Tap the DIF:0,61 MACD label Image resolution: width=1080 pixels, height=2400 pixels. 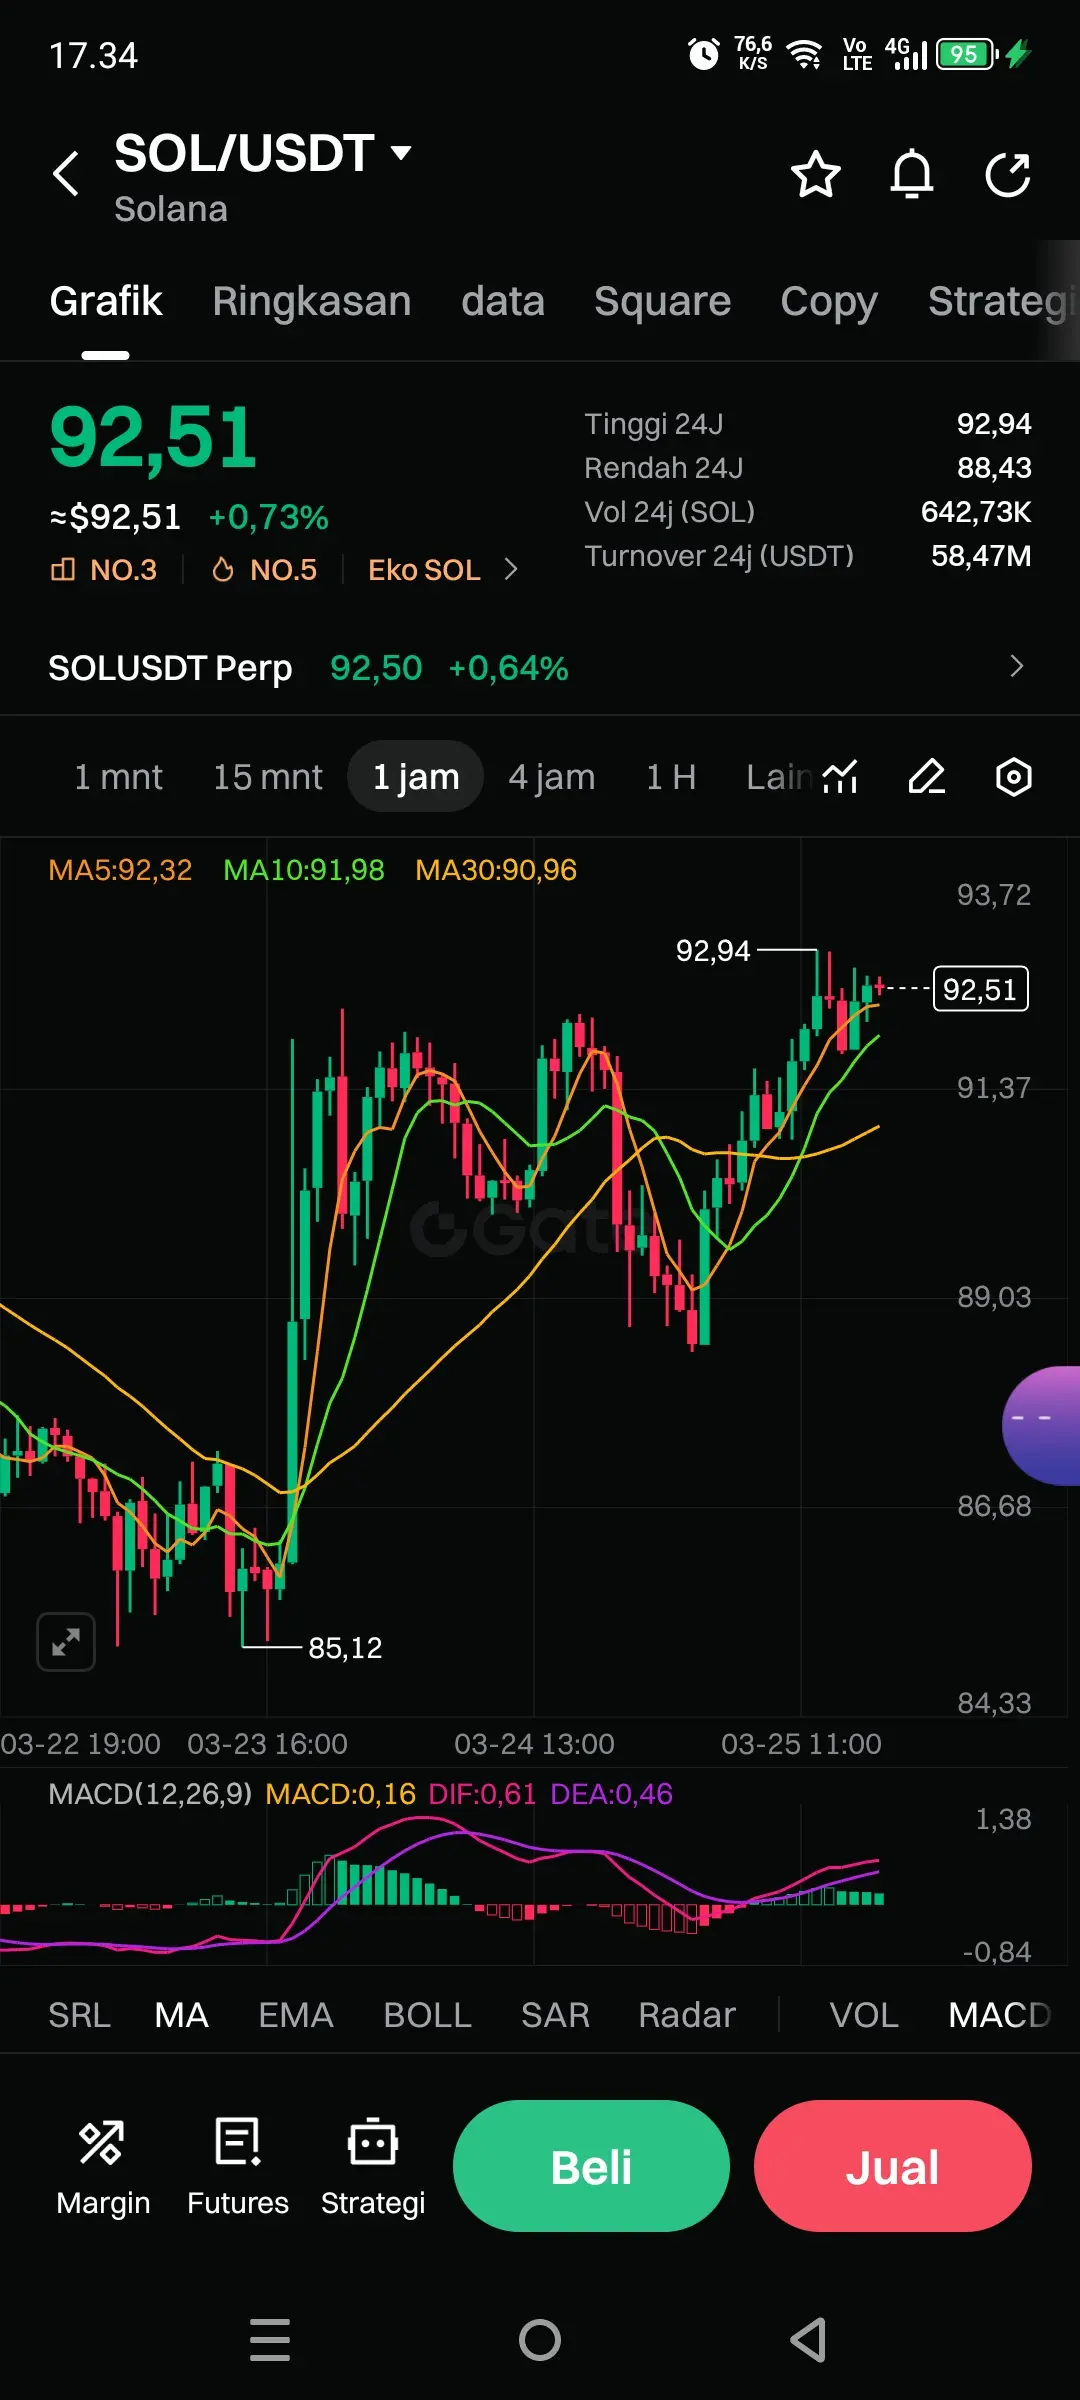tap(482, 1794)
